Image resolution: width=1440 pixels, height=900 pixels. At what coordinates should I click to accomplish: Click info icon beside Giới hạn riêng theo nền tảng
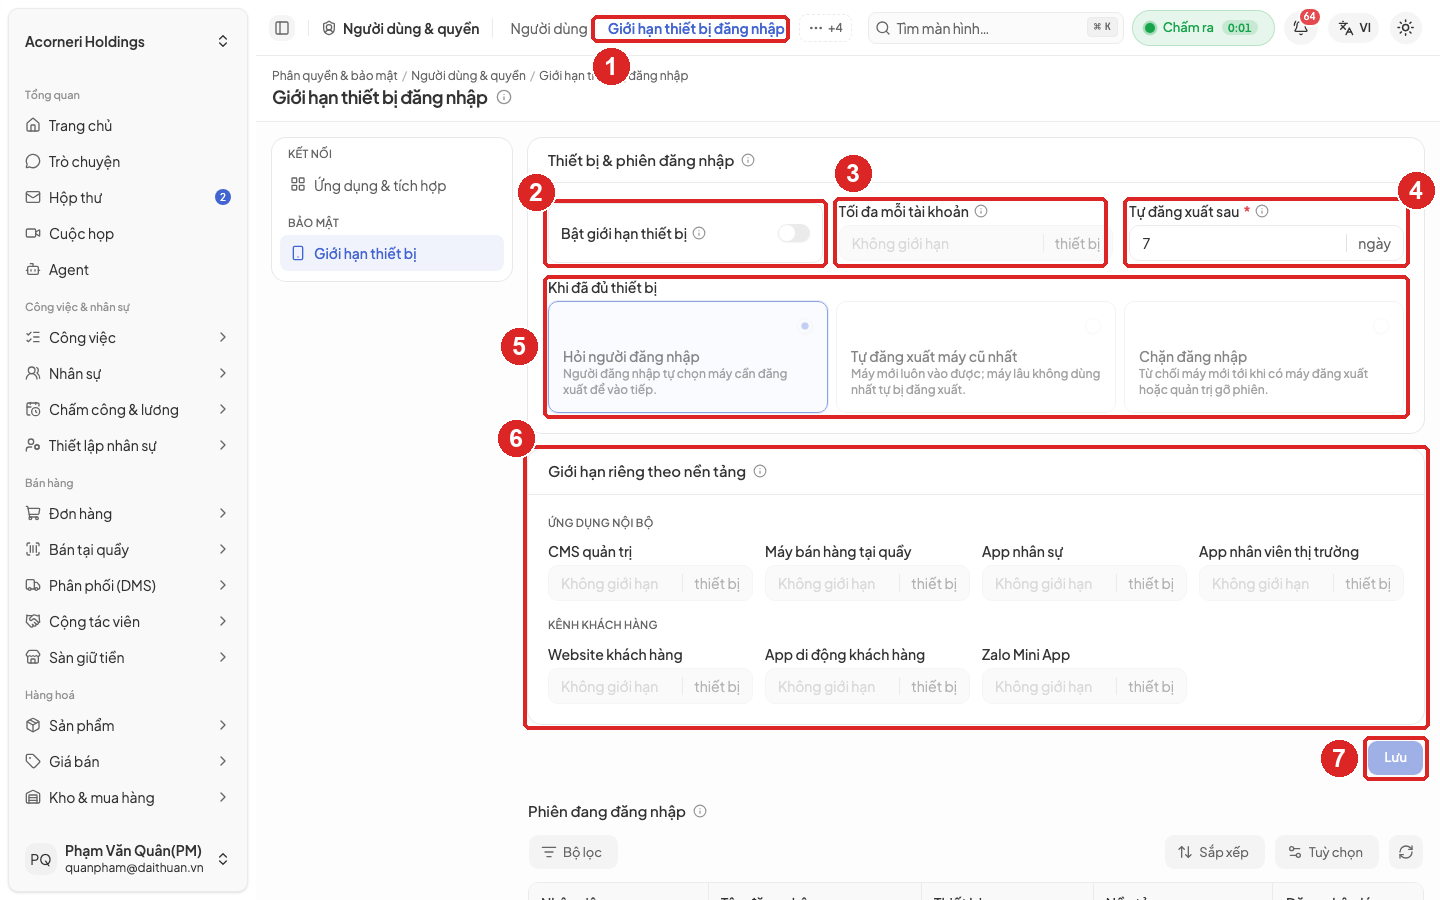(x=760, y=471)
